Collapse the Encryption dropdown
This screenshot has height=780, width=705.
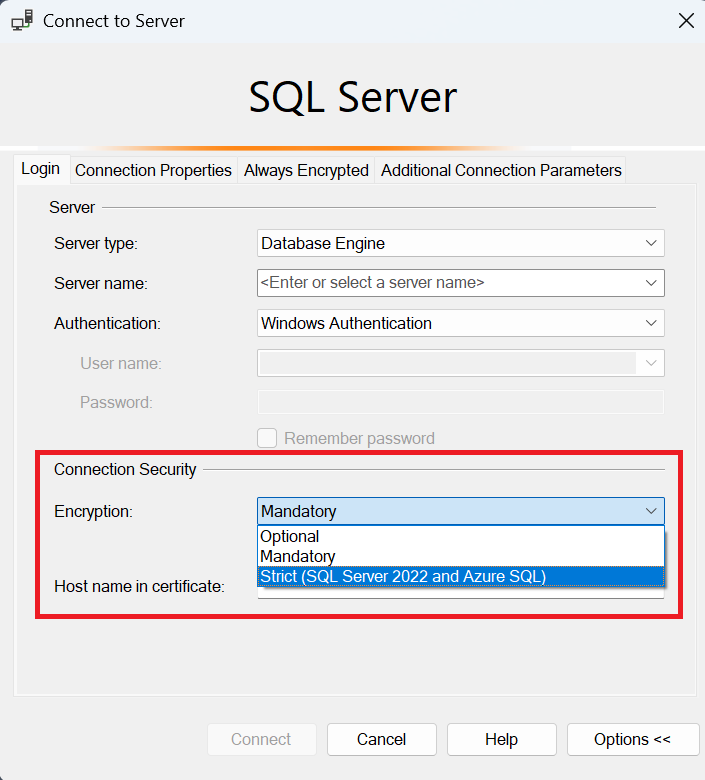[x=651, y=511]
